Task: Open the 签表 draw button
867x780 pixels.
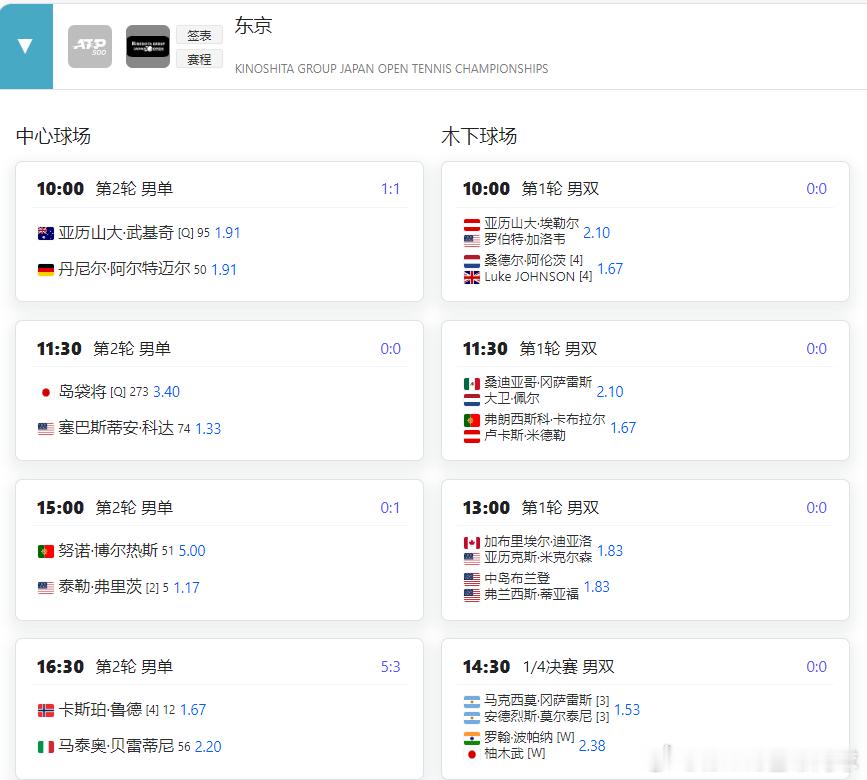Action: [199, 35]
